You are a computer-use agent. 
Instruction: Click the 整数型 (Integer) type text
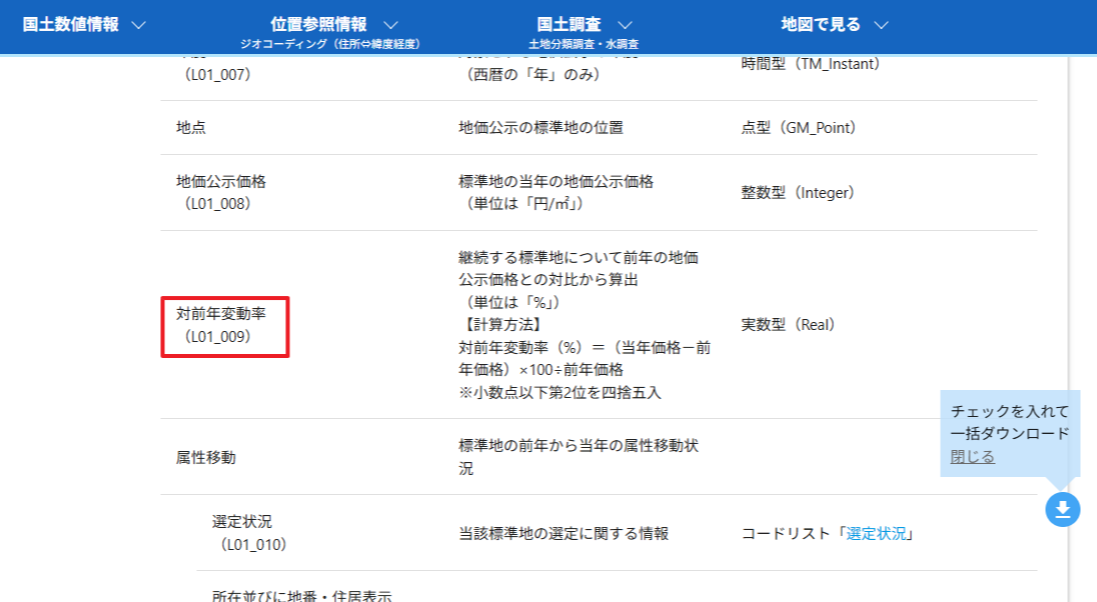797,192
